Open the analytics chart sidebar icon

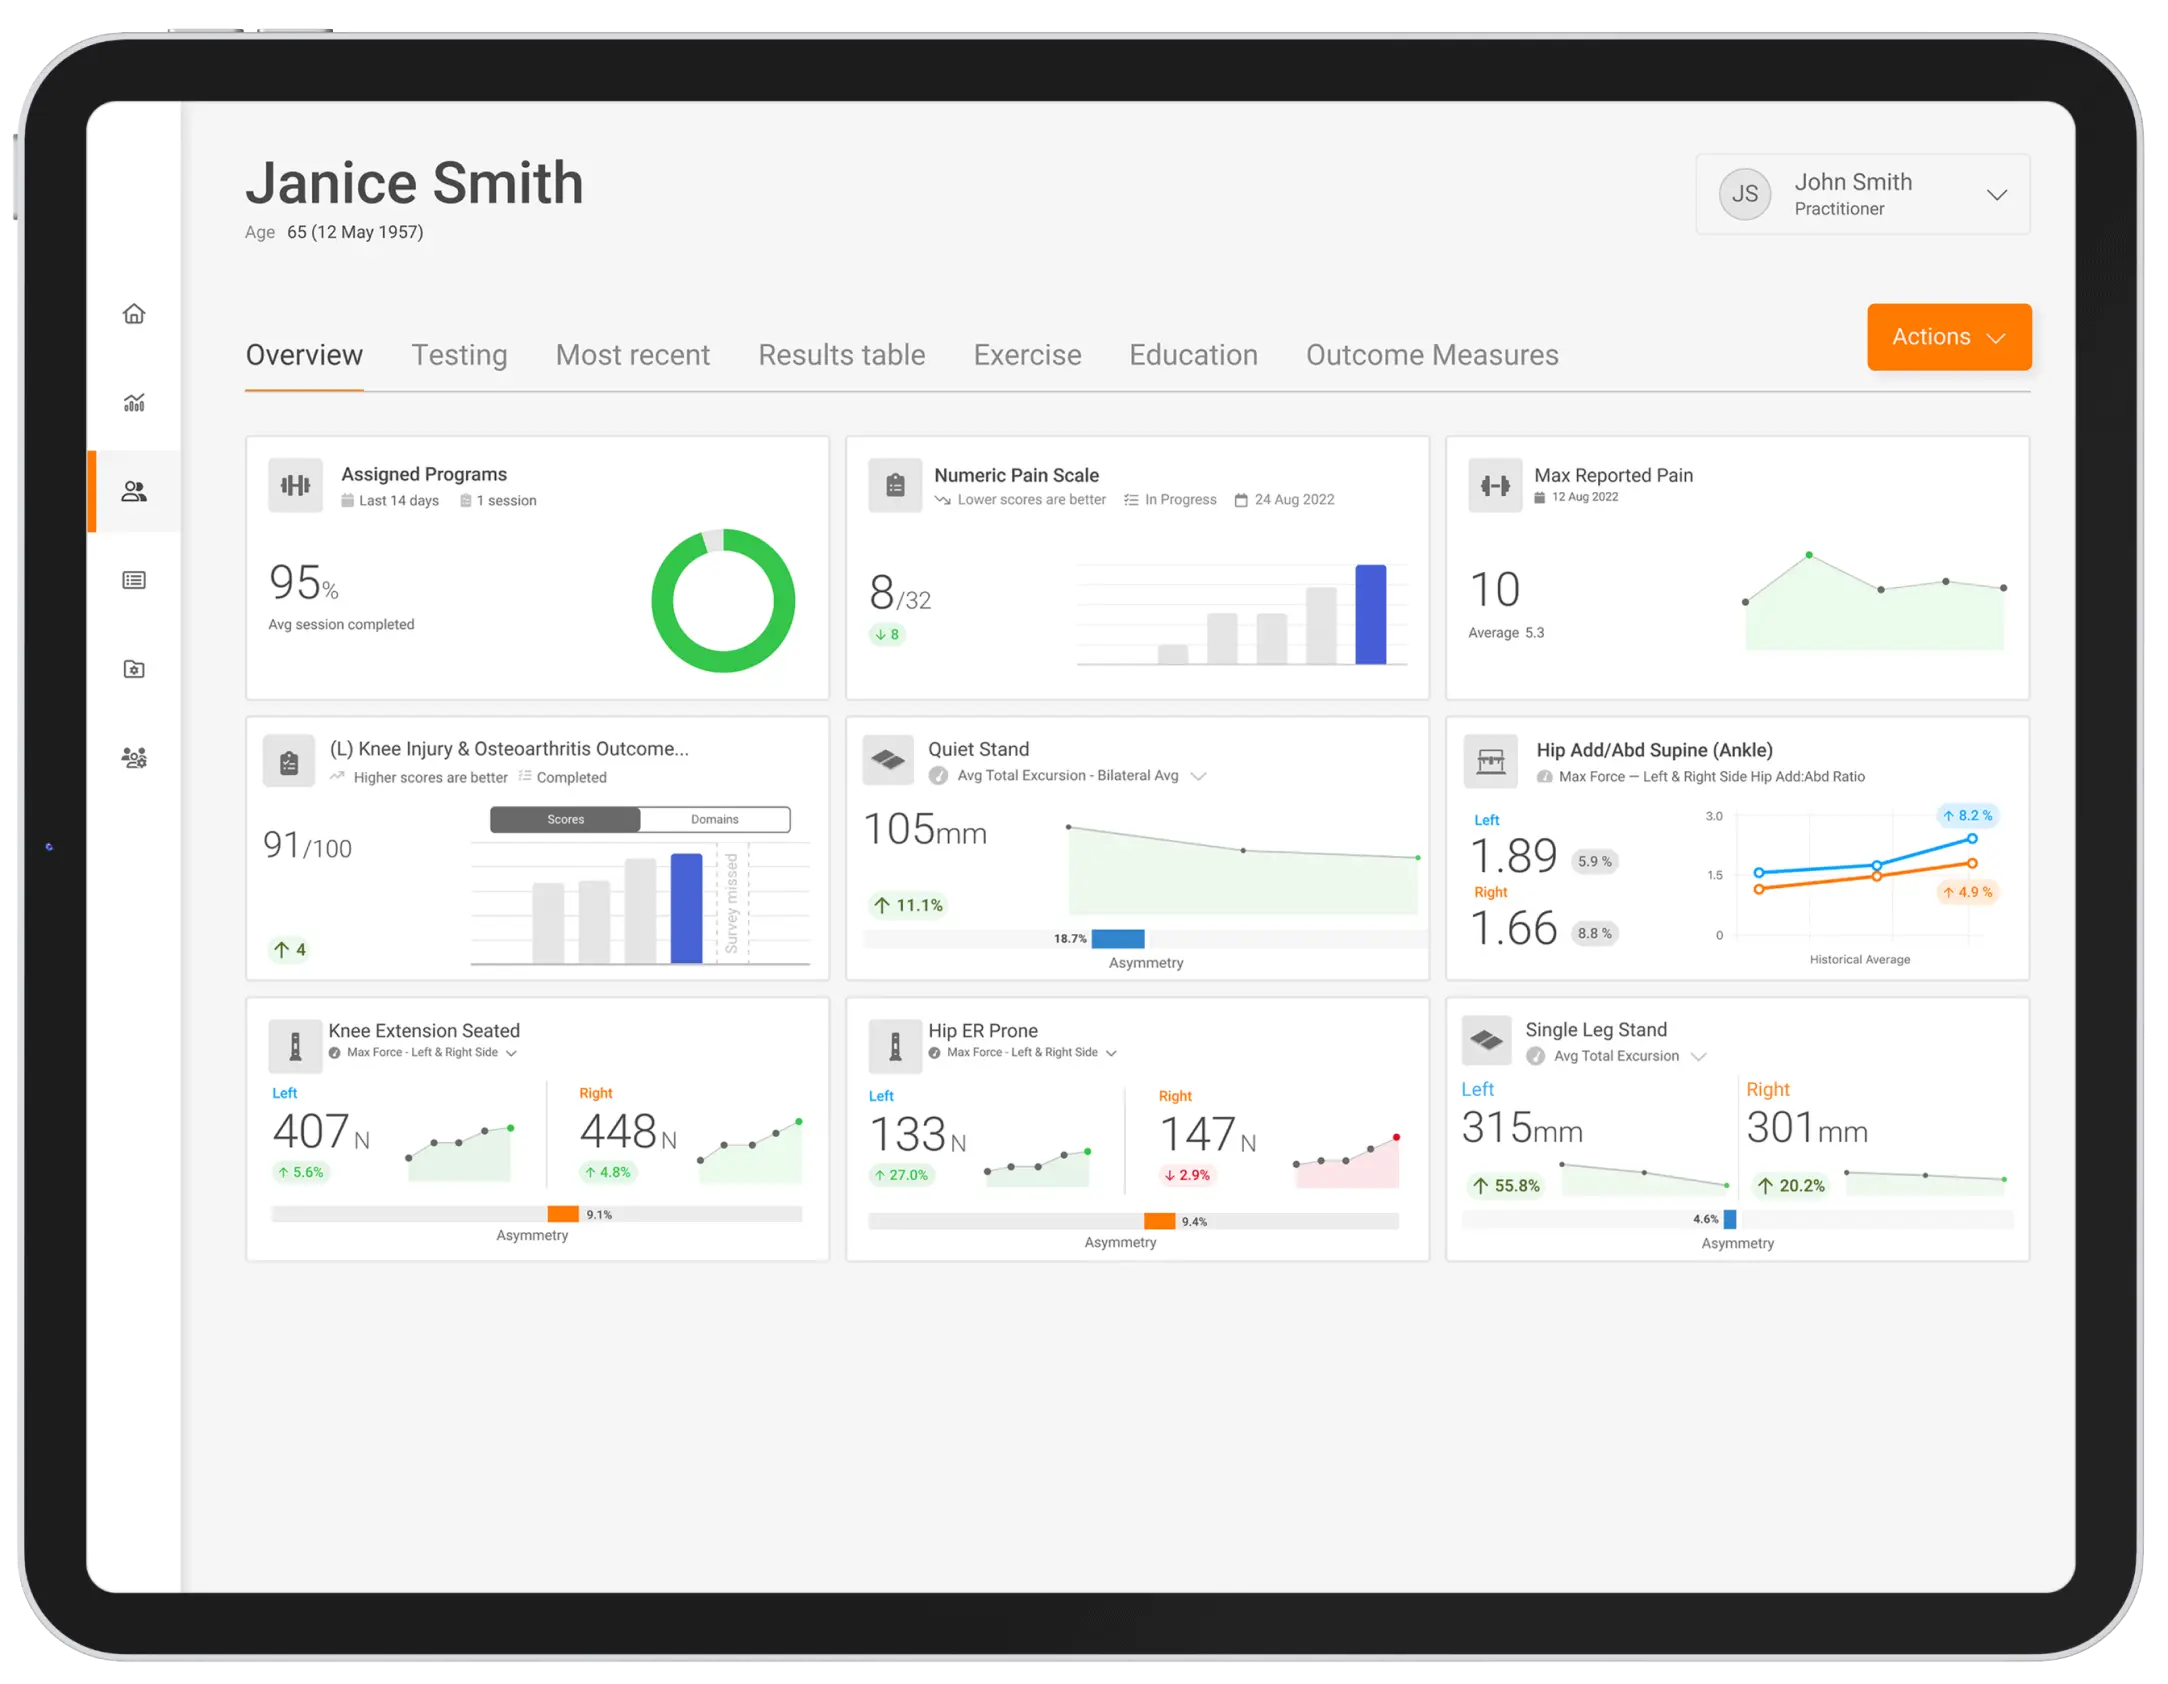coord(134,403)
